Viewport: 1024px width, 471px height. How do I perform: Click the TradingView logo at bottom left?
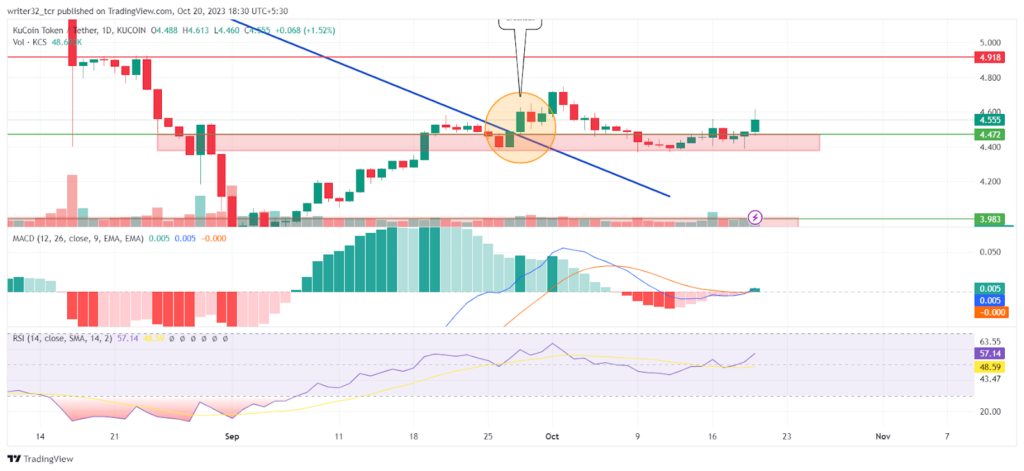[x=40, y=459]
